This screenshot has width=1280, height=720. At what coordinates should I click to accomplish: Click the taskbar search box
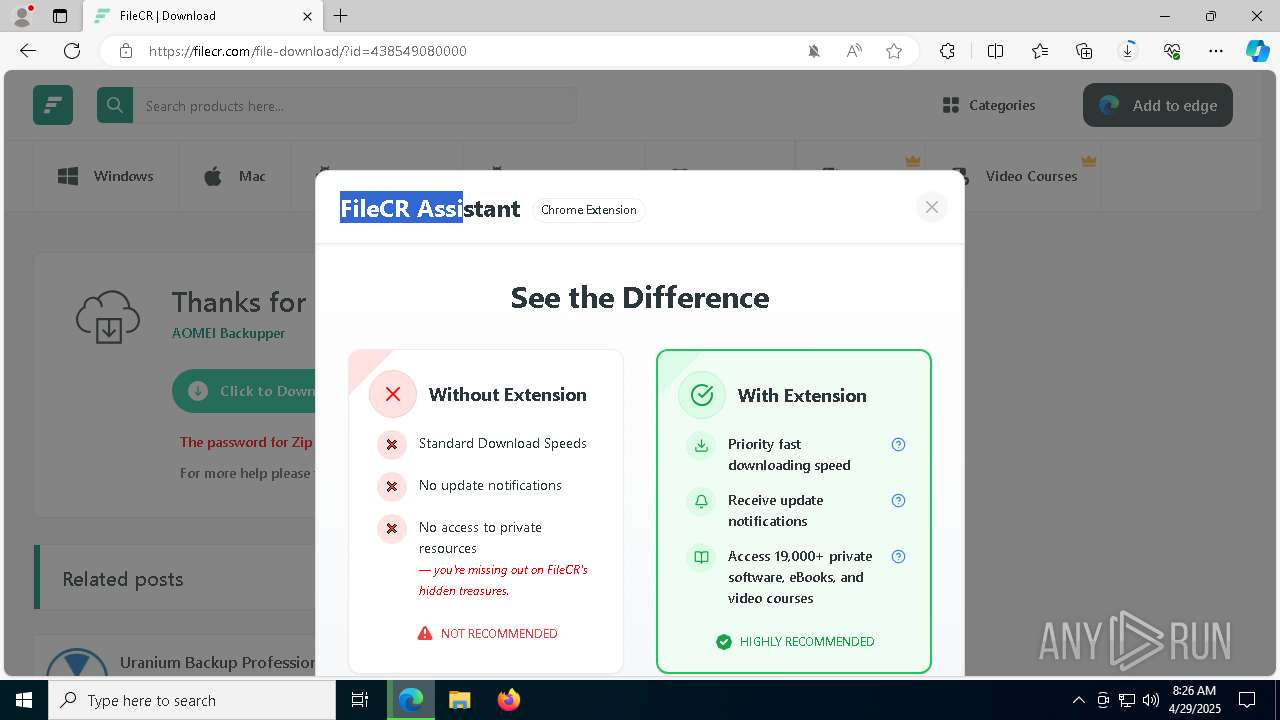[x=192, y=700]
